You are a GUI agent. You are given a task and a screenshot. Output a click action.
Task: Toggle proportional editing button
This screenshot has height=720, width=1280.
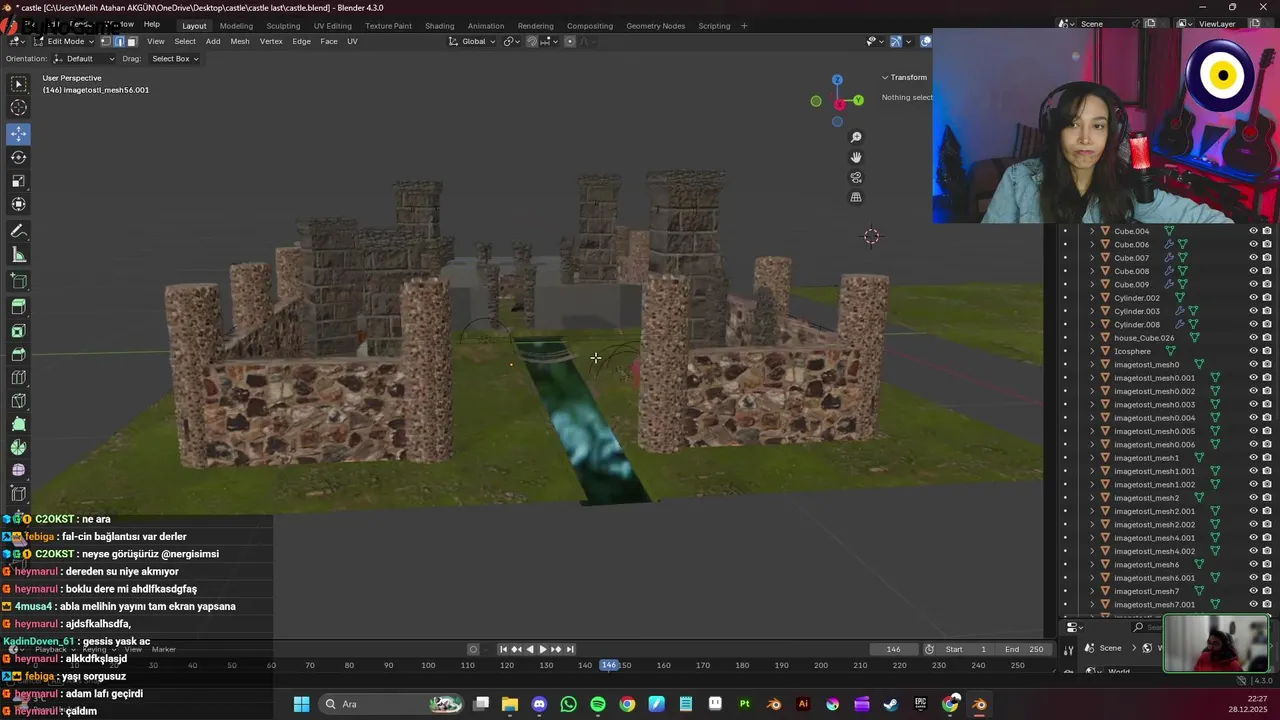pos(570,41)
